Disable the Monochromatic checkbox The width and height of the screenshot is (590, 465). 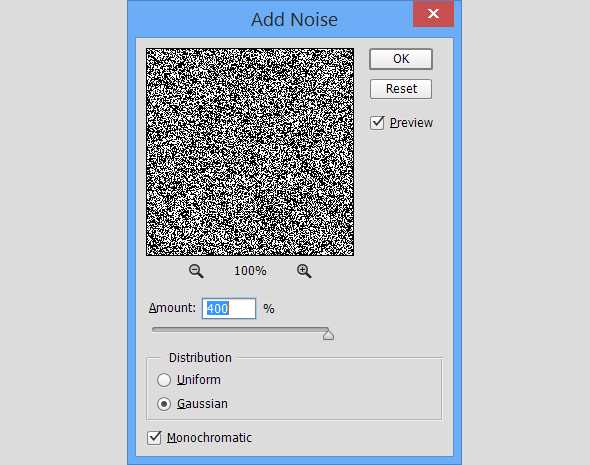tap(154, 438)
